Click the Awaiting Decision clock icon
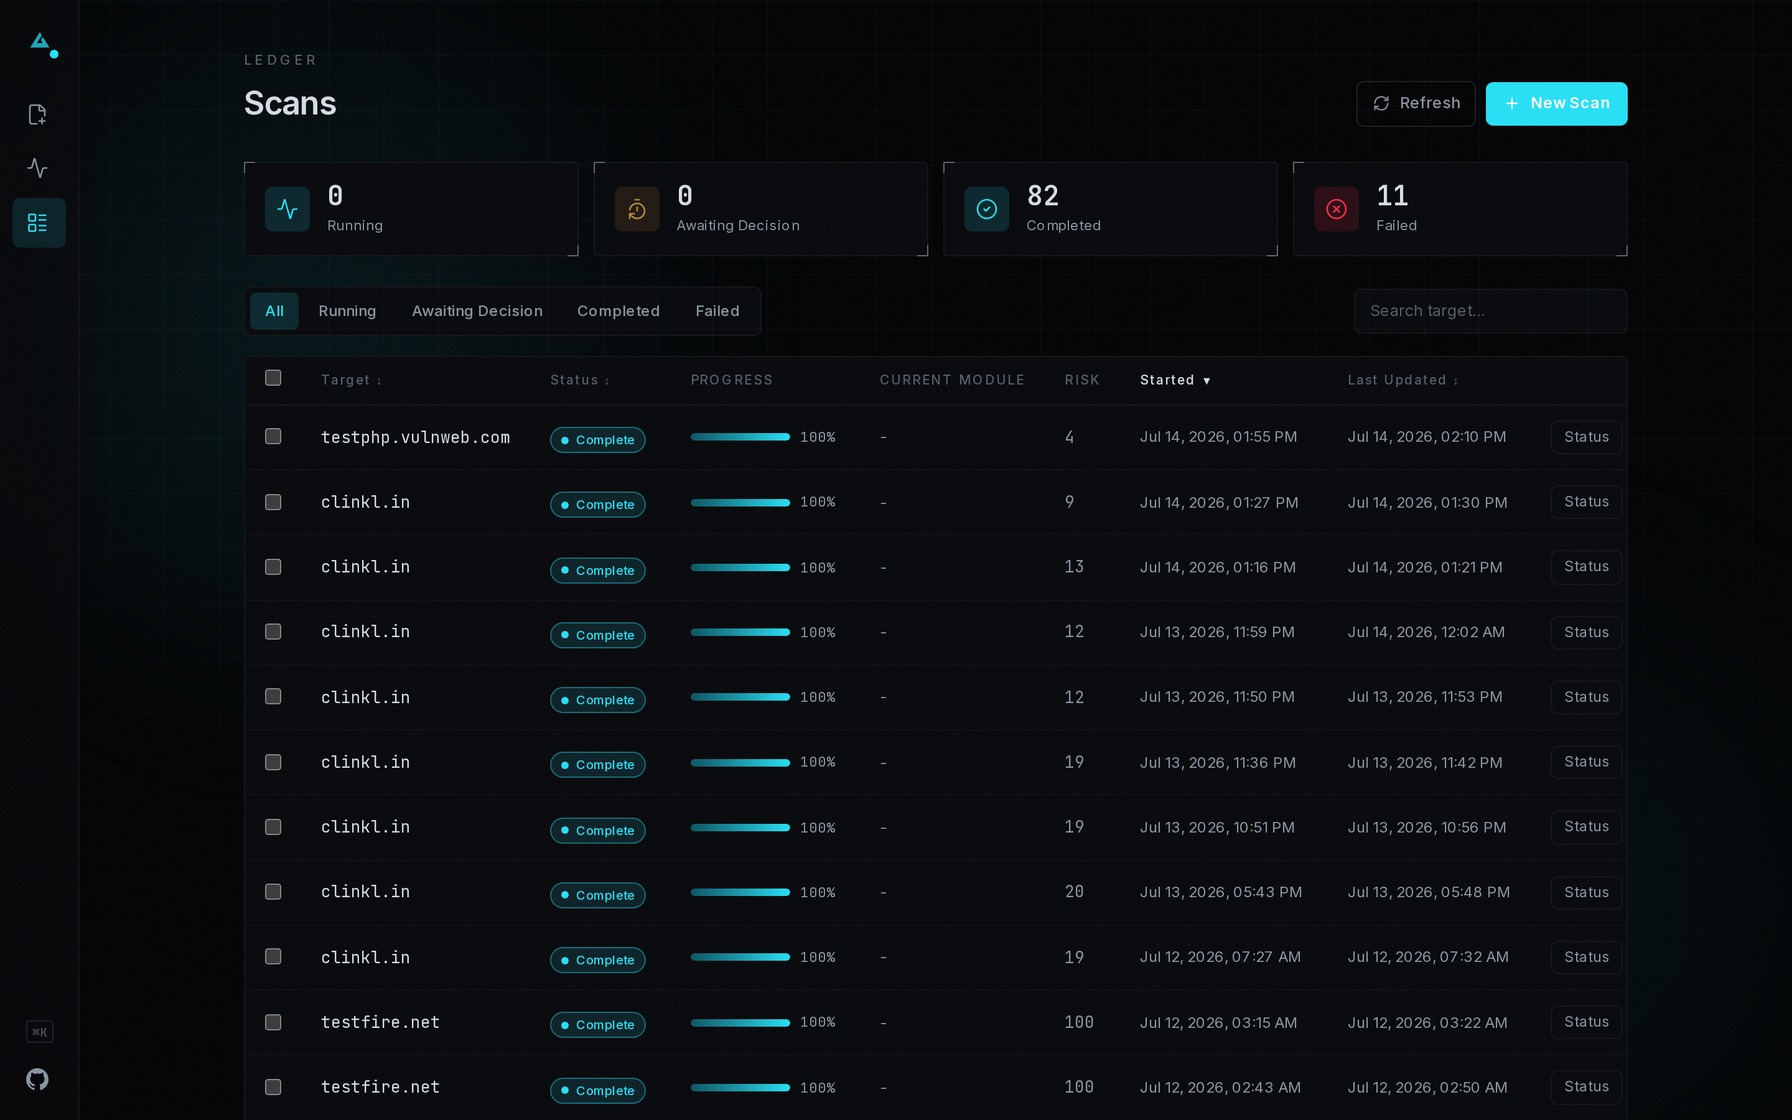The height and width of the screenshot is (1120, 1792). 637,209
